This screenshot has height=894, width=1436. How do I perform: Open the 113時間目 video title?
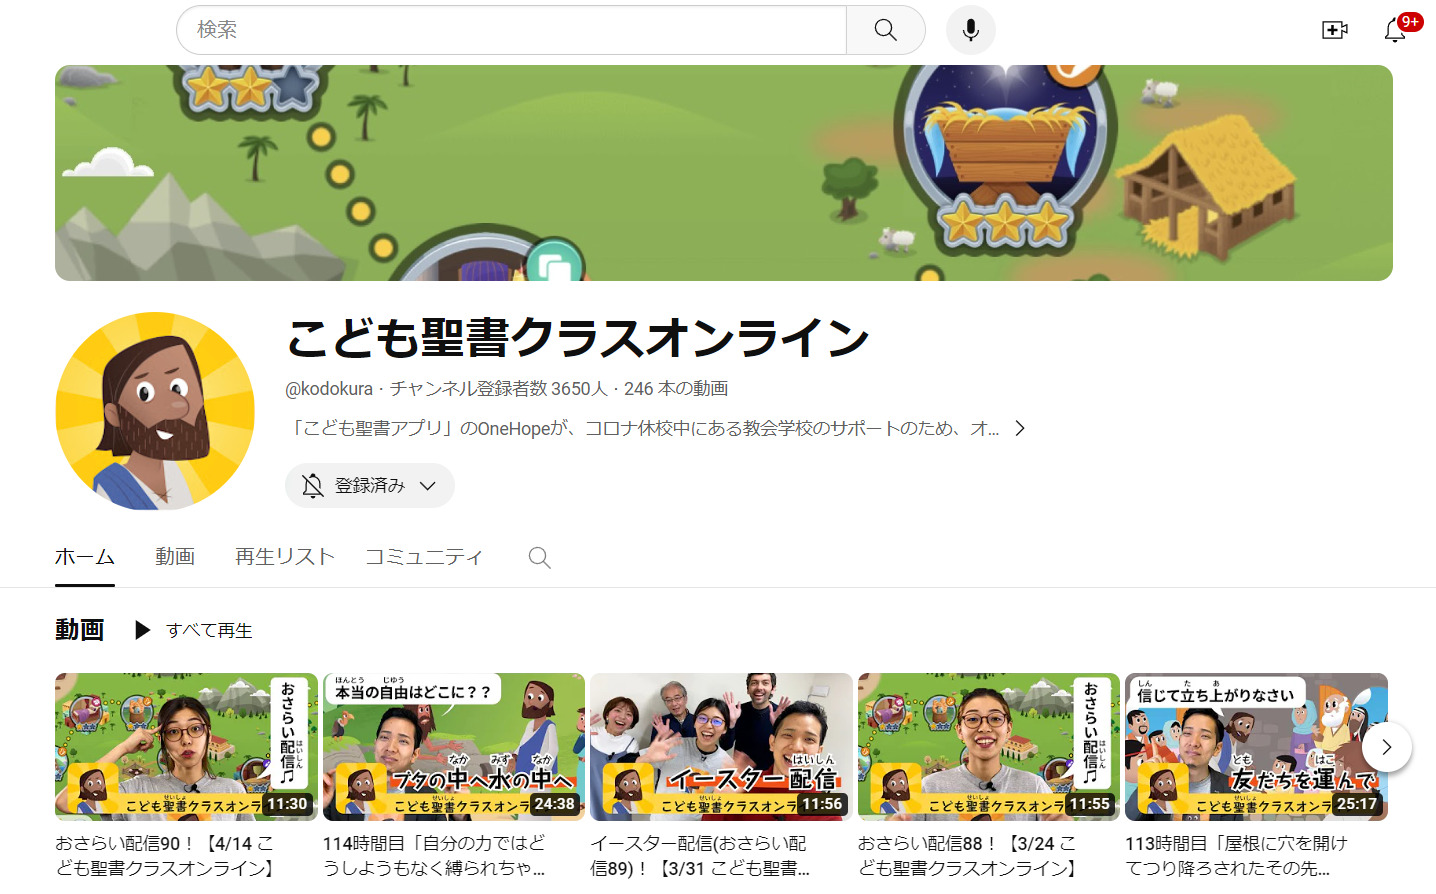[1236, 855]
